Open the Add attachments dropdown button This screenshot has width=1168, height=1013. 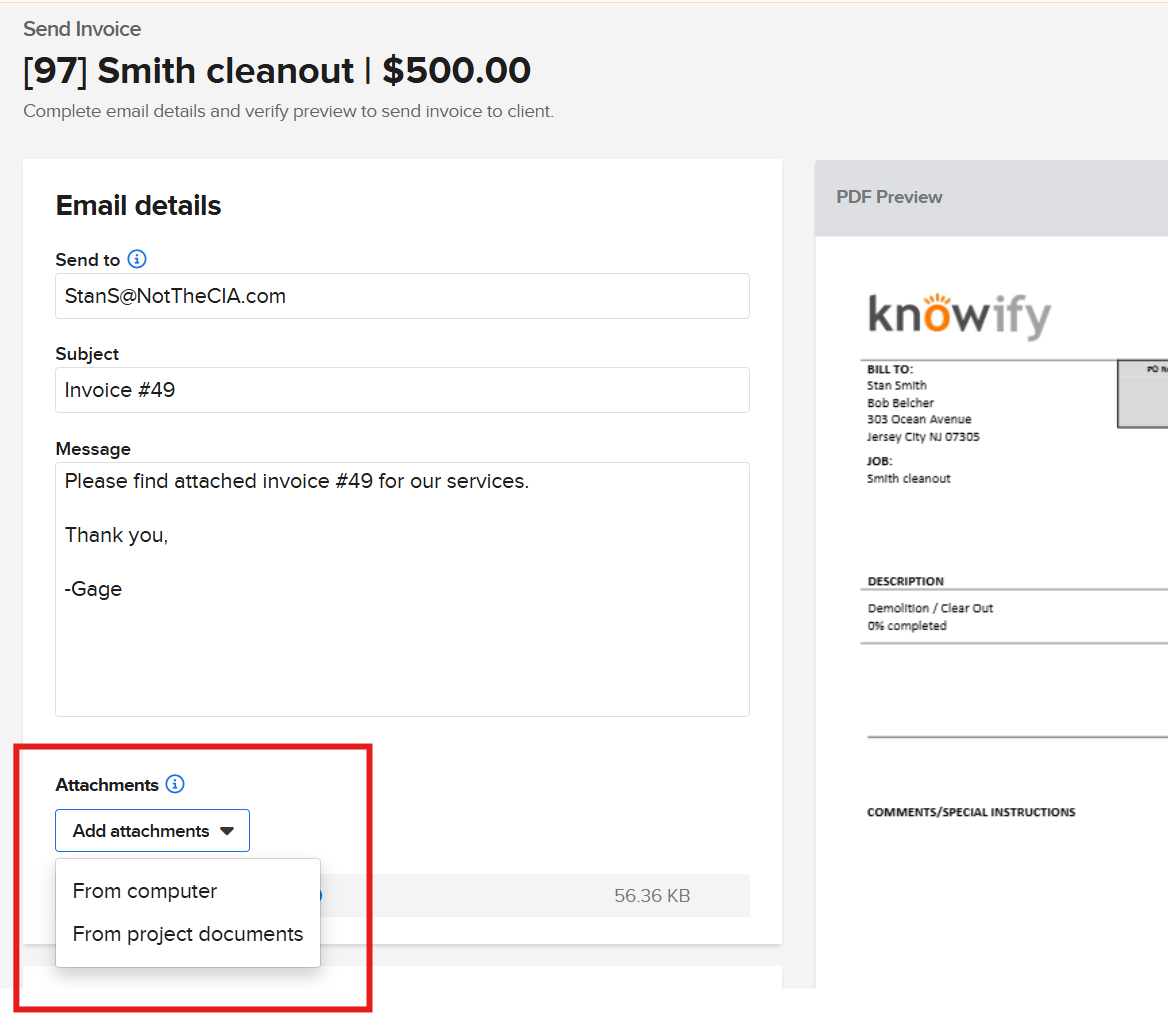(152, 831)
